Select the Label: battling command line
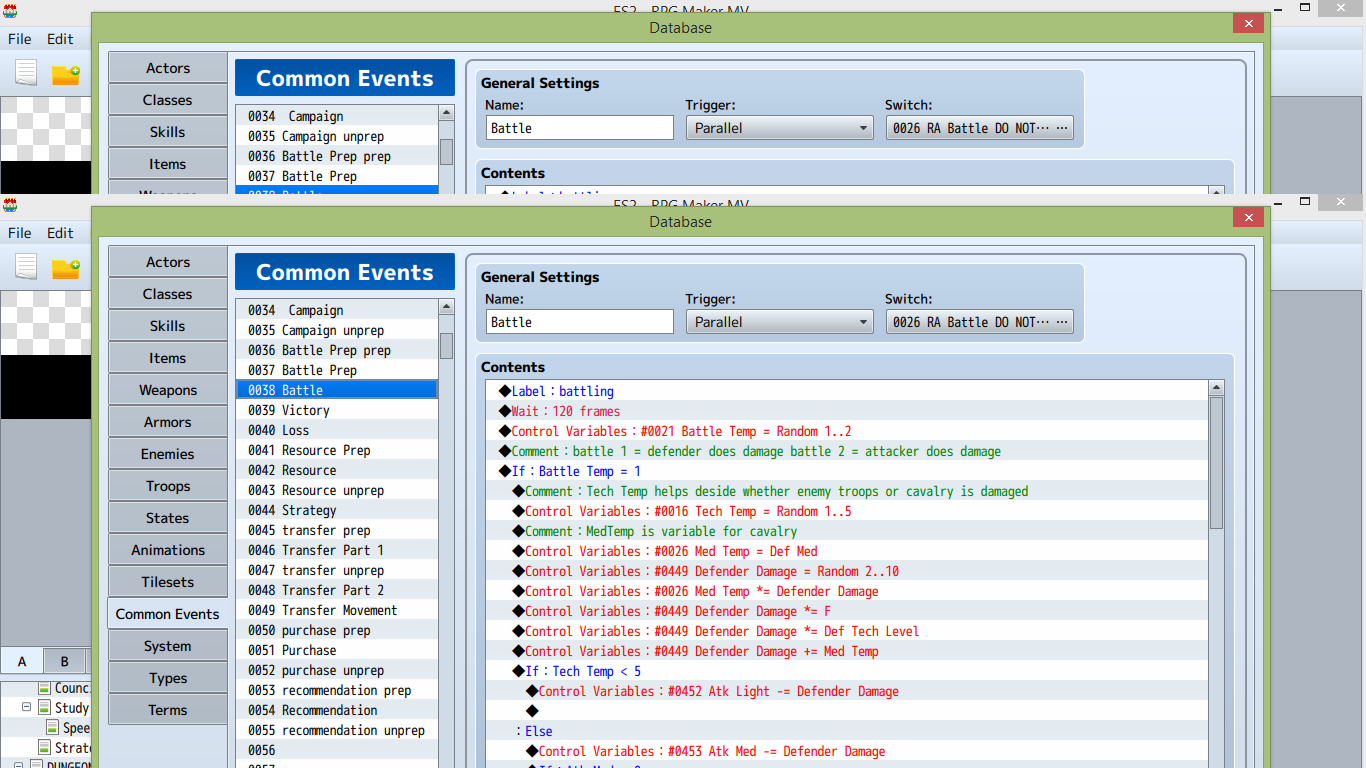This screenshot has width=1366, height=768. (x=847, y=391)
